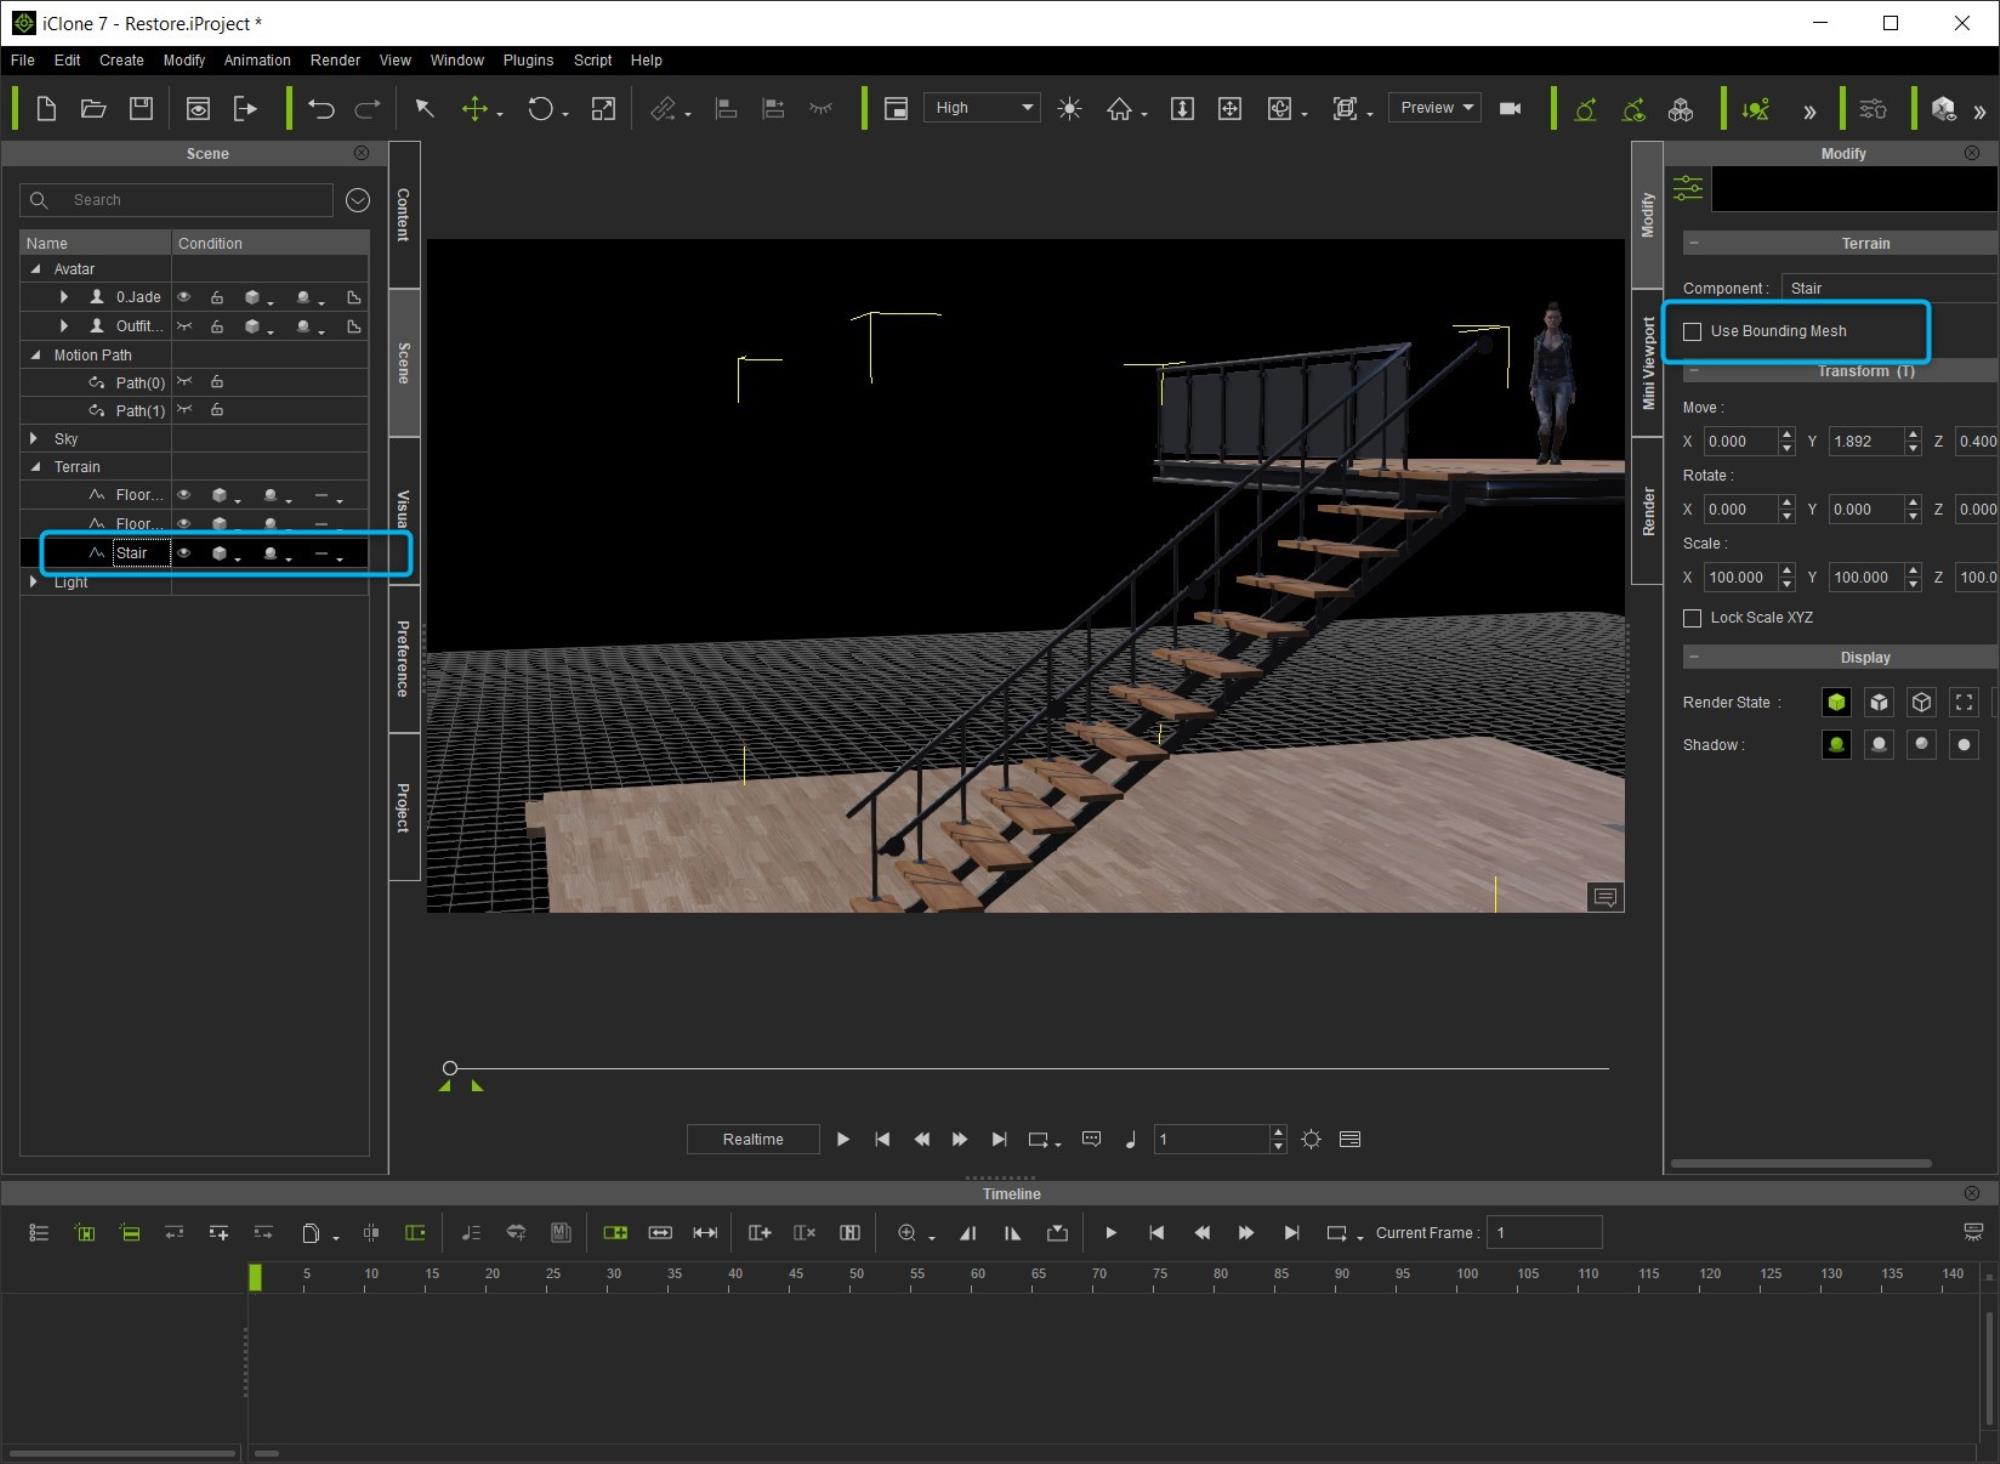The height and width of the screenshot is (1464, 2000).
Task: Select the Scale object tool
Action: pos(603,108)
